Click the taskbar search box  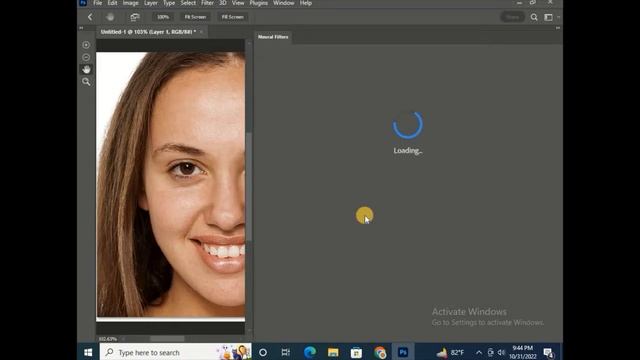point(176,352)
